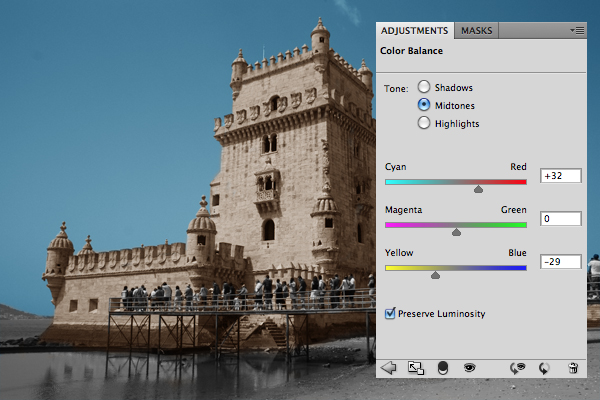Click the Magenta-Green slider handle
Image resolution: width=600 pixels, height=400 pixels.
point(456,232)
